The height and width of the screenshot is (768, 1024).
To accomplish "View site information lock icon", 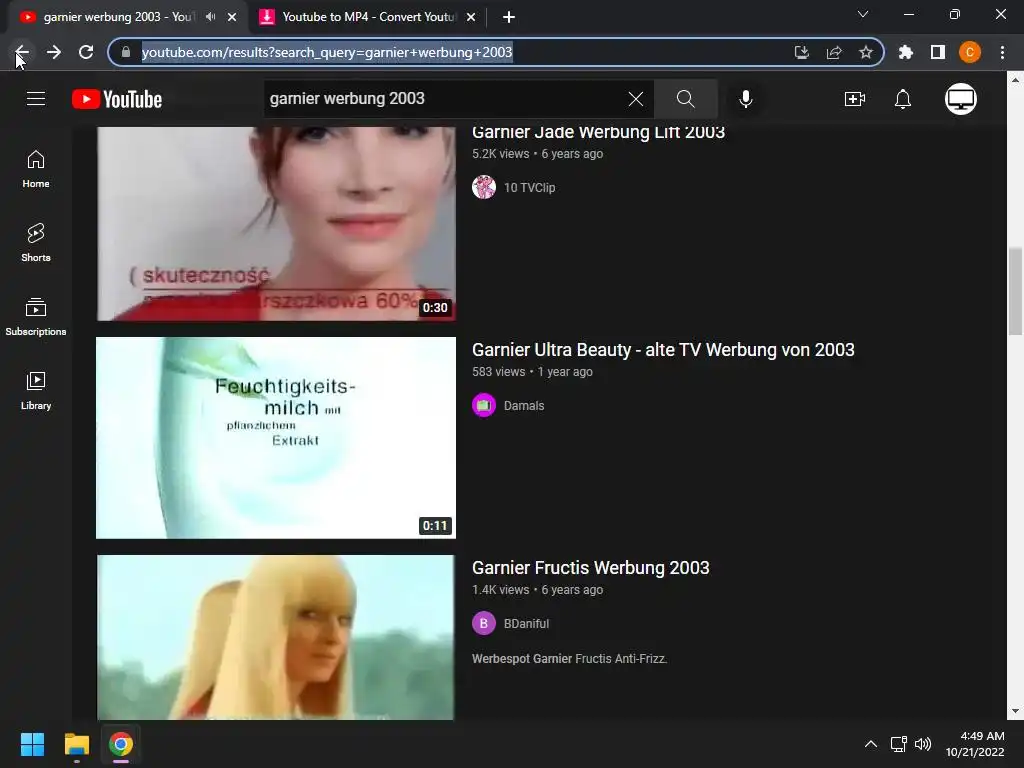I will pyautogui.click(x=126, y=52).
